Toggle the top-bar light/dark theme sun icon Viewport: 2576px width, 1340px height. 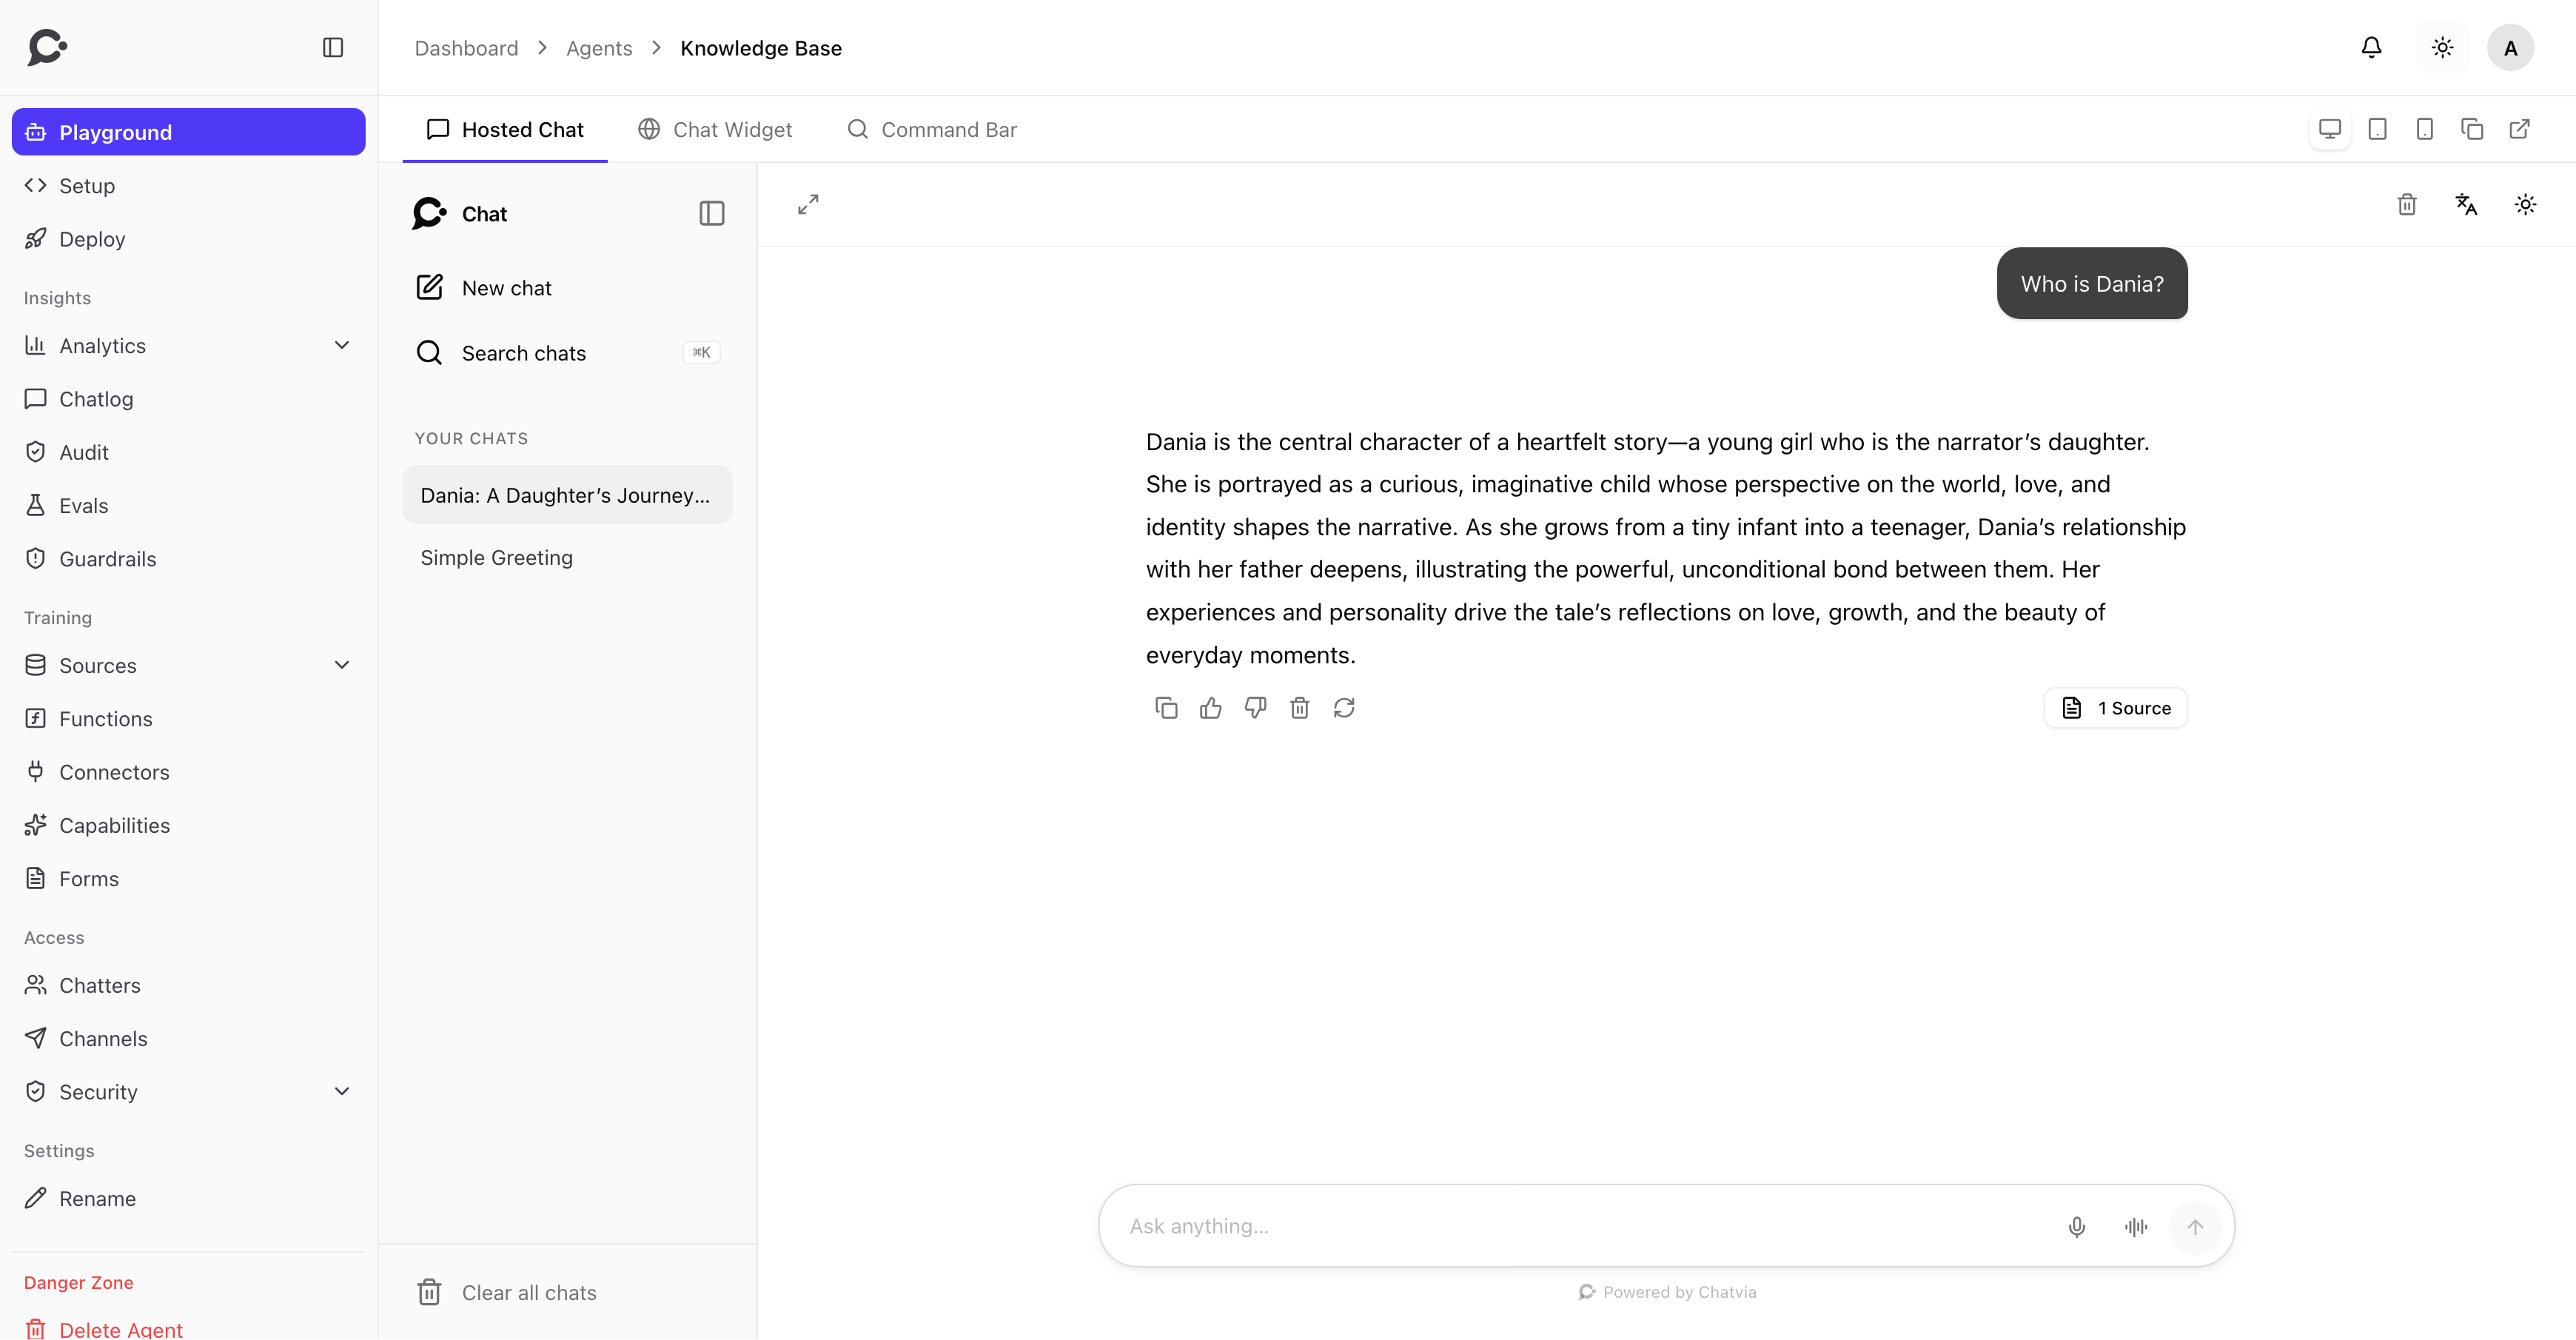tap(2442, 48)
